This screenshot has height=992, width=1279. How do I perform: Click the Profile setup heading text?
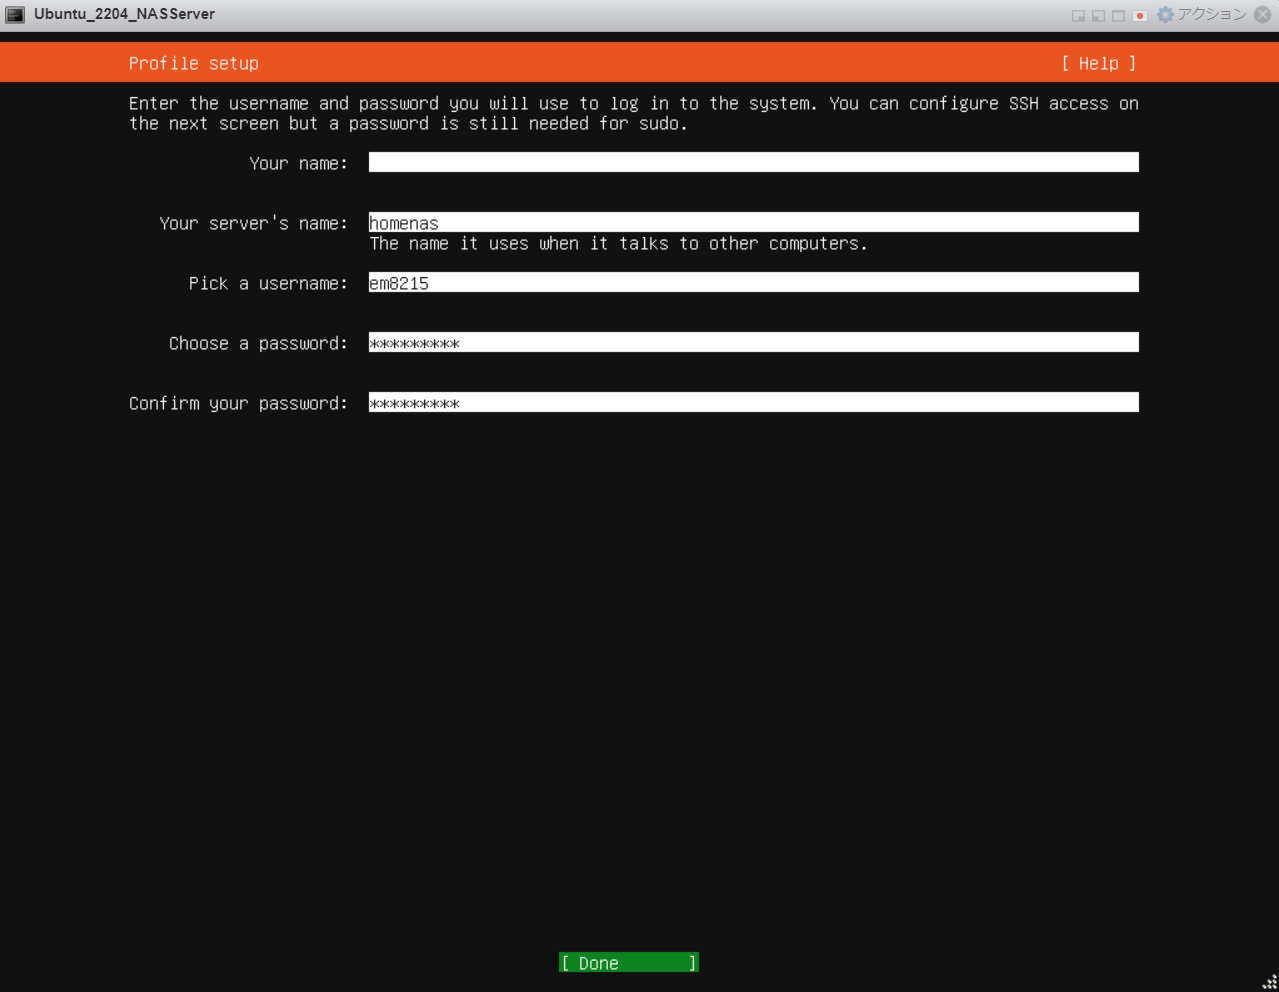[194, 63]
